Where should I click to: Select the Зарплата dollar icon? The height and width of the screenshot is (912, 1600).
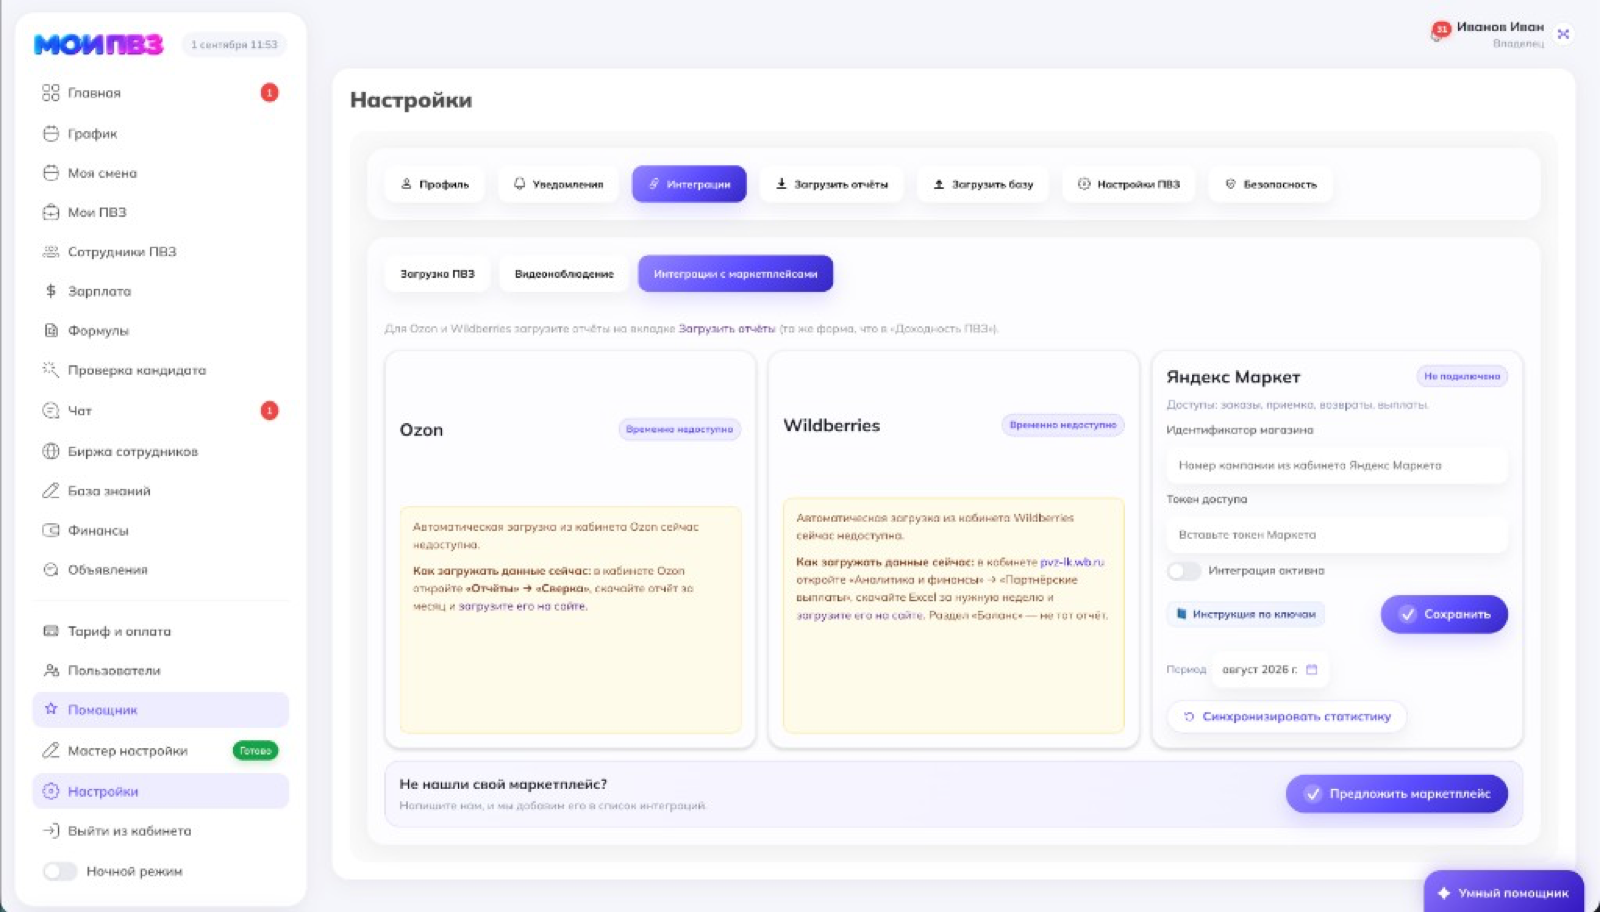point(51,291)
